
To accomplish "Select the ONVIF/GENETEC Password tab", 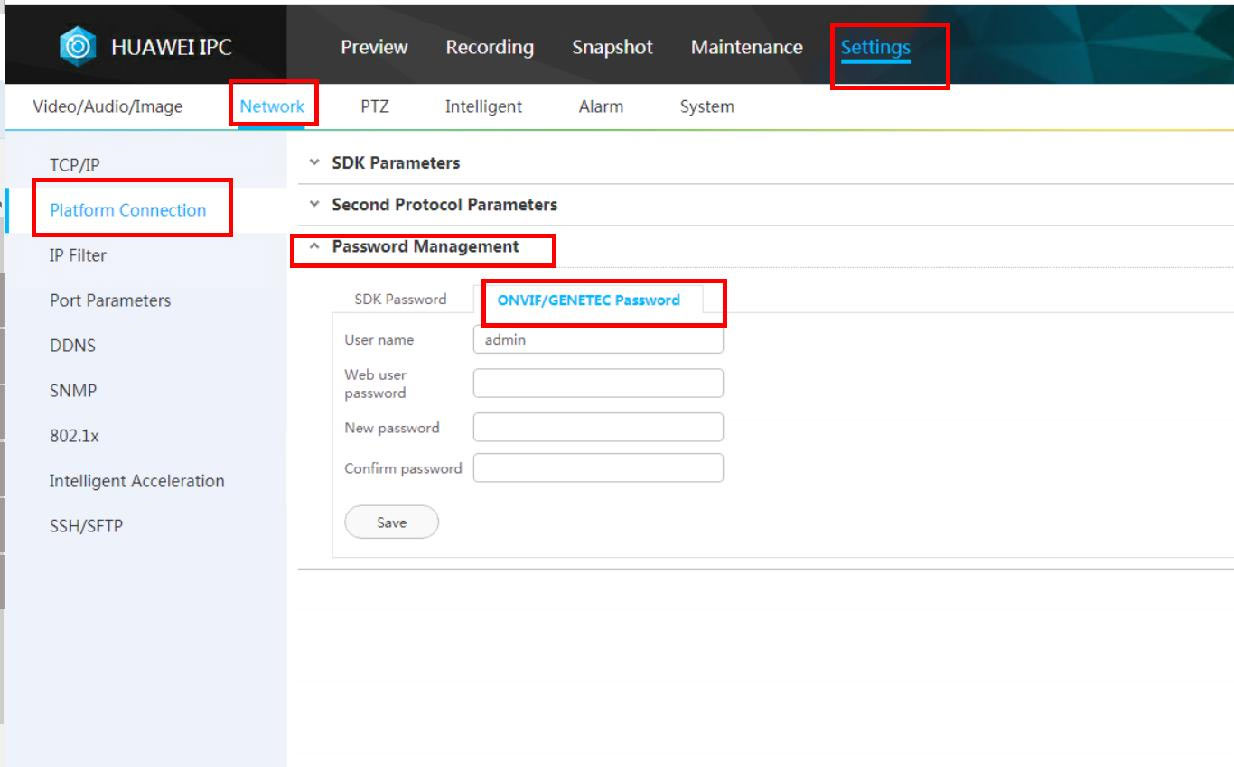I will 589,299.
